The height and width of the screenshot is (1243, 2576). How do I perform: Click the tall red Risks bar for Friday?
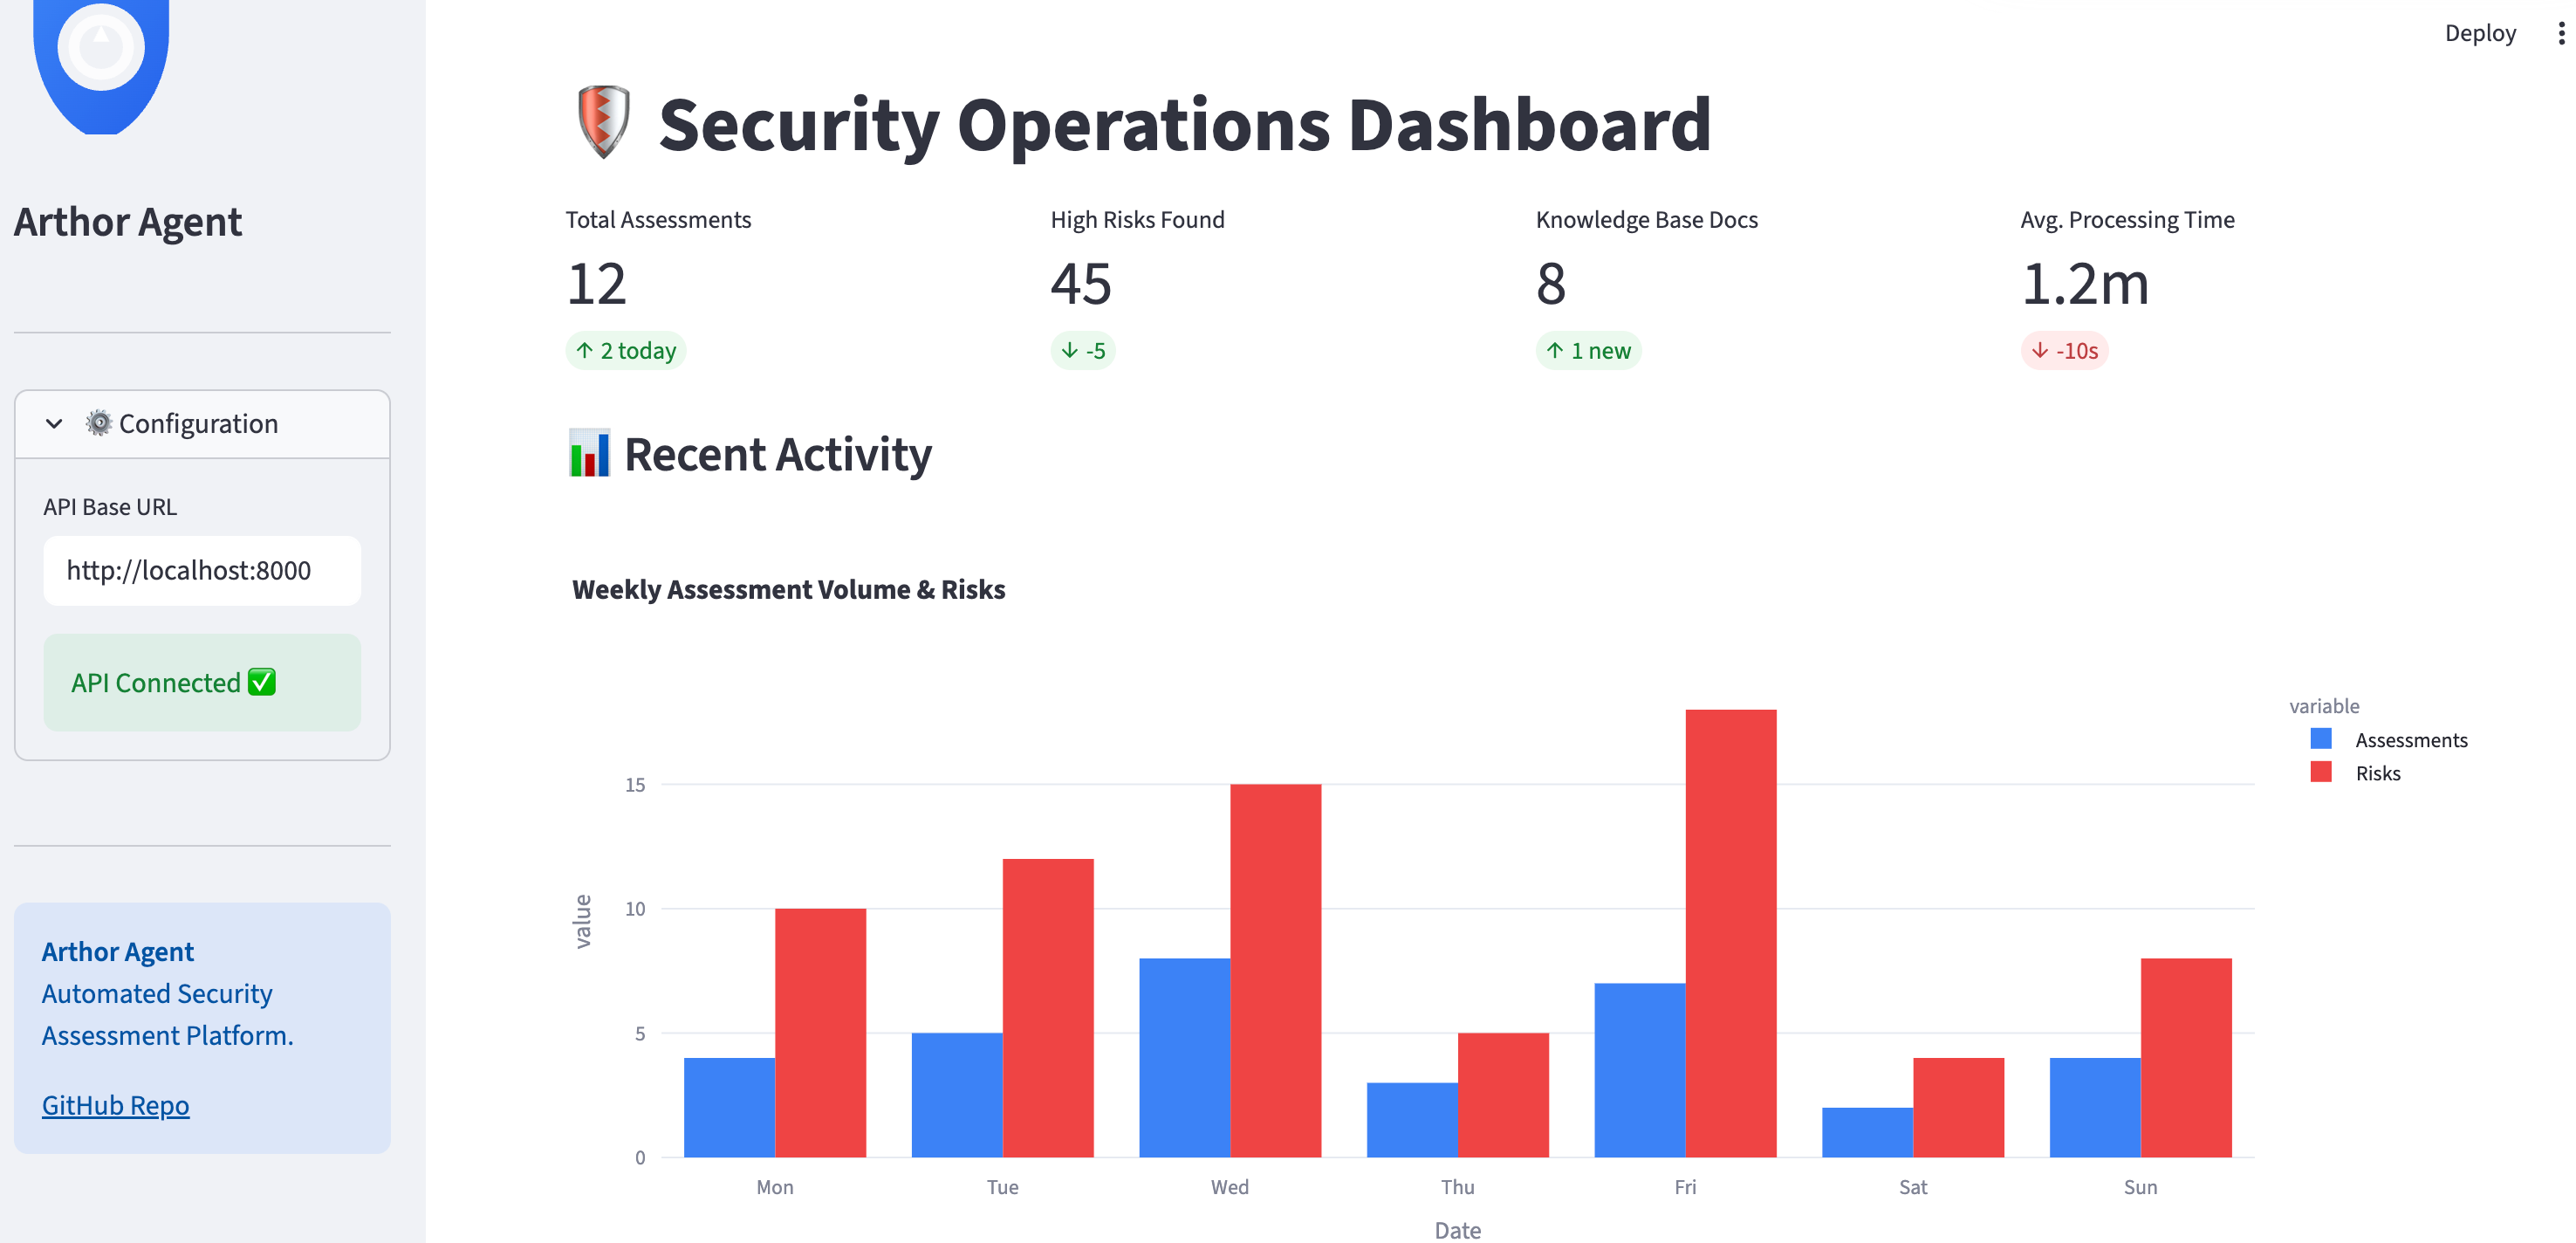1730,930
